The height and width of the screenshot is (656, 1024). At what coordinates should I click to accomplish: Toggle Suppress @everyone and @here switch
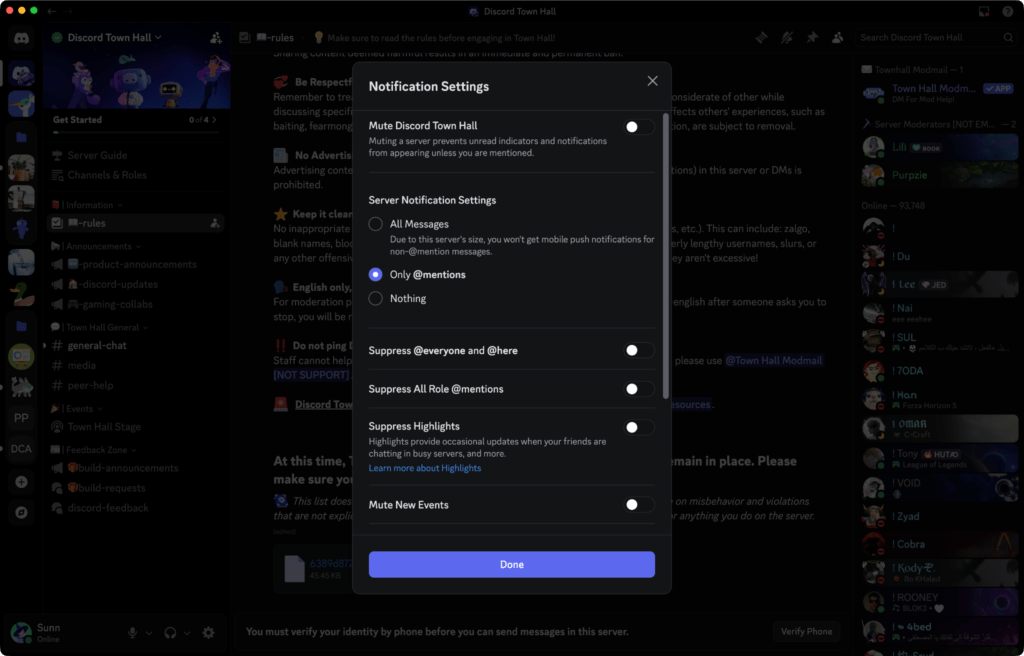639,350
